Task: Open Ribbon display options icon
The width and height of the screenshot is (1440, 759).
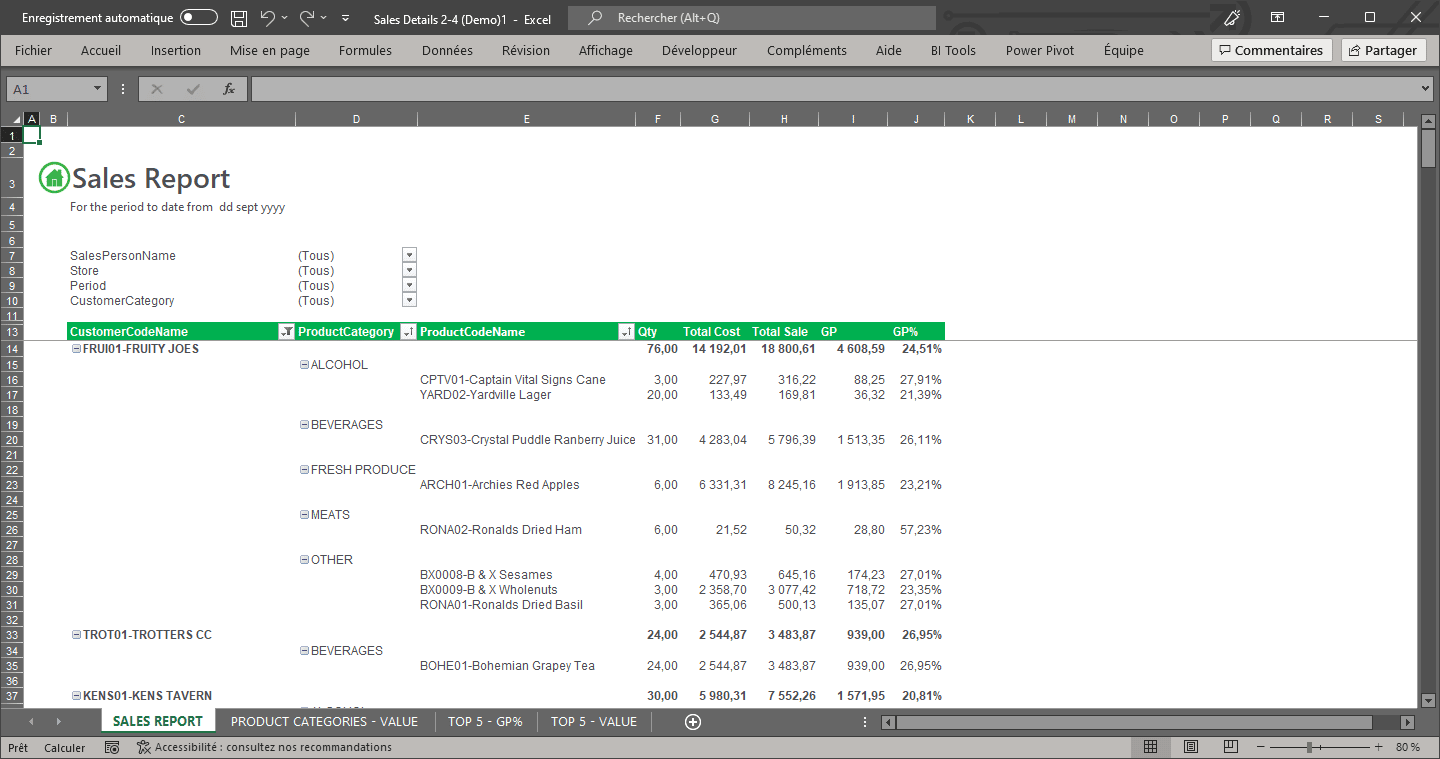Action: (x=1278, y=18)
